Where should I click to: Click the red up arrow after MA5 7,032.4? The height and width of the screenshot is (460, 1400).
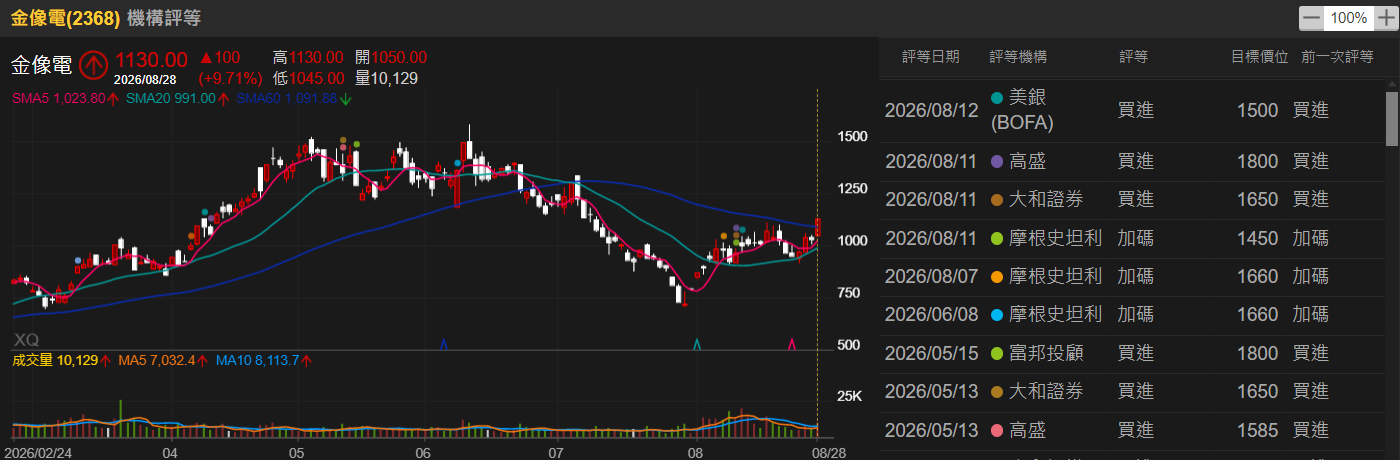(200, 360)
